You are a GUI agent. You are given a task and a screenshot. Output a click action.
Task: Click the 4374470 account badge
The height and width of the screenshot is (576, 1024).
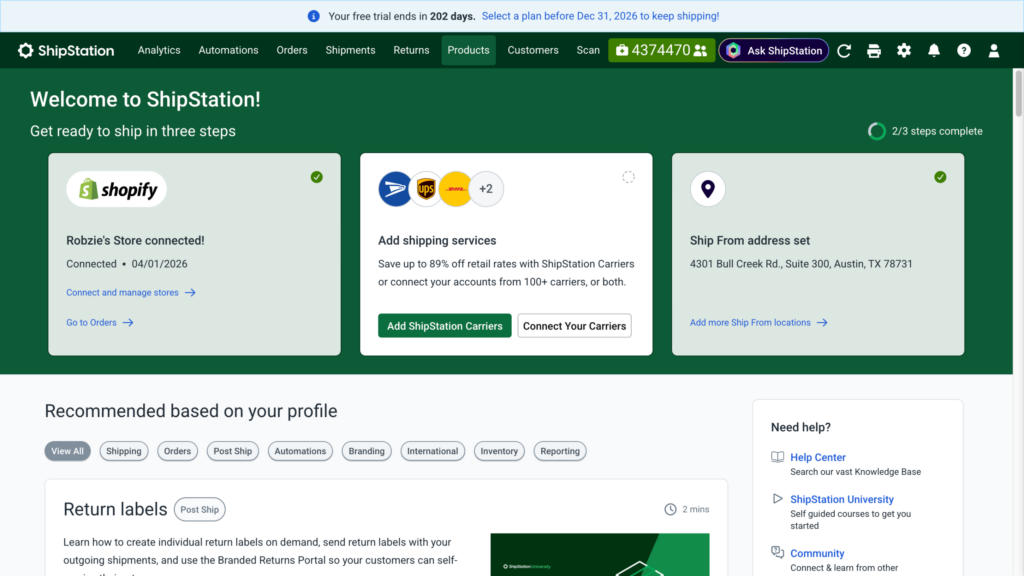[x=662, y=50]
